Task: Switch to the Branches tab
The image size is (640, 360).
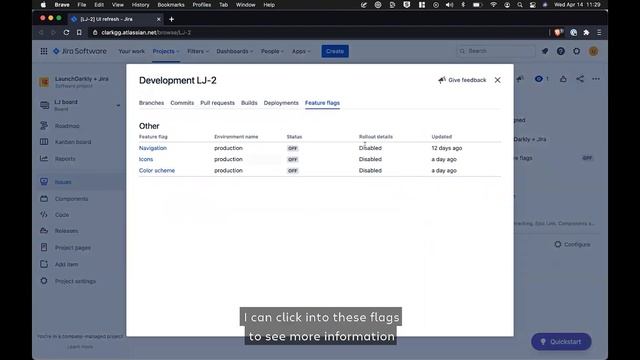Action: coord(151,103)
